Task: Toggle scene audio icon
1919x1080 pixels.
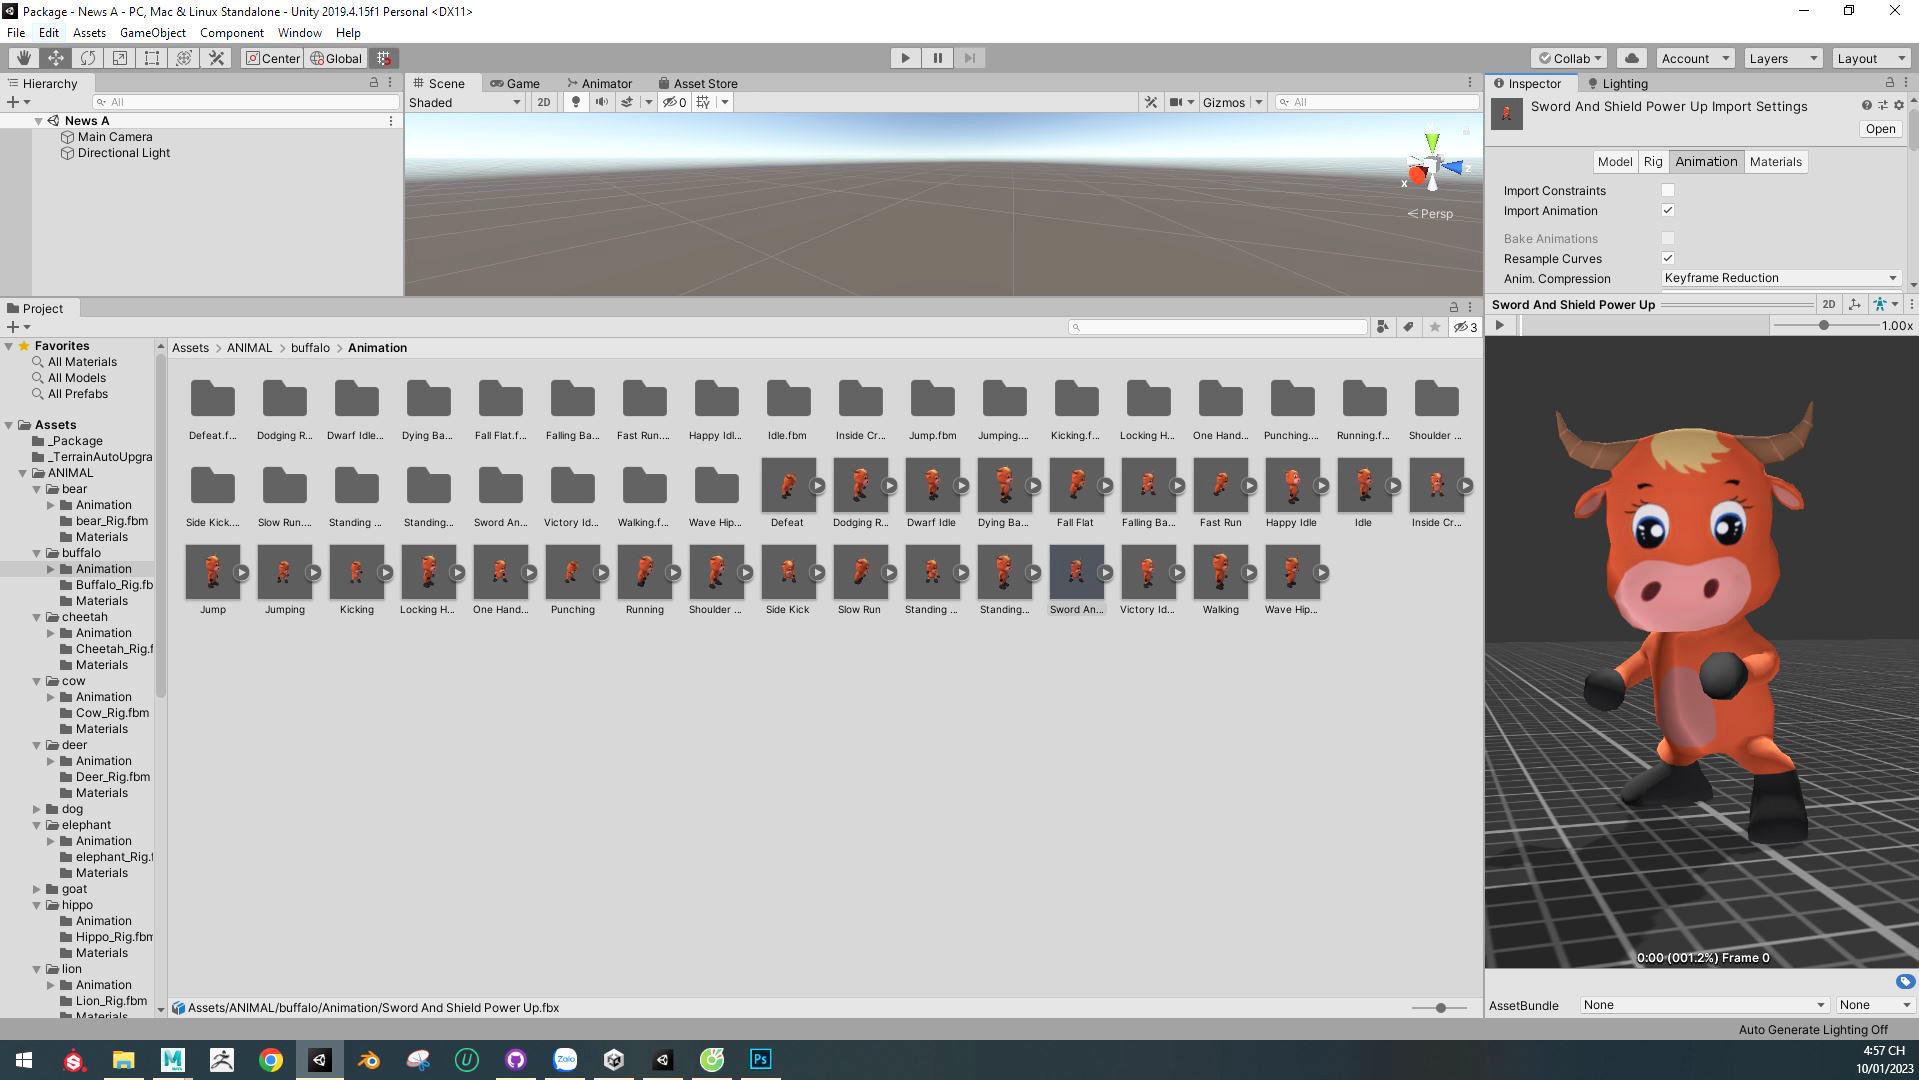Action: (x=601, y=102)
